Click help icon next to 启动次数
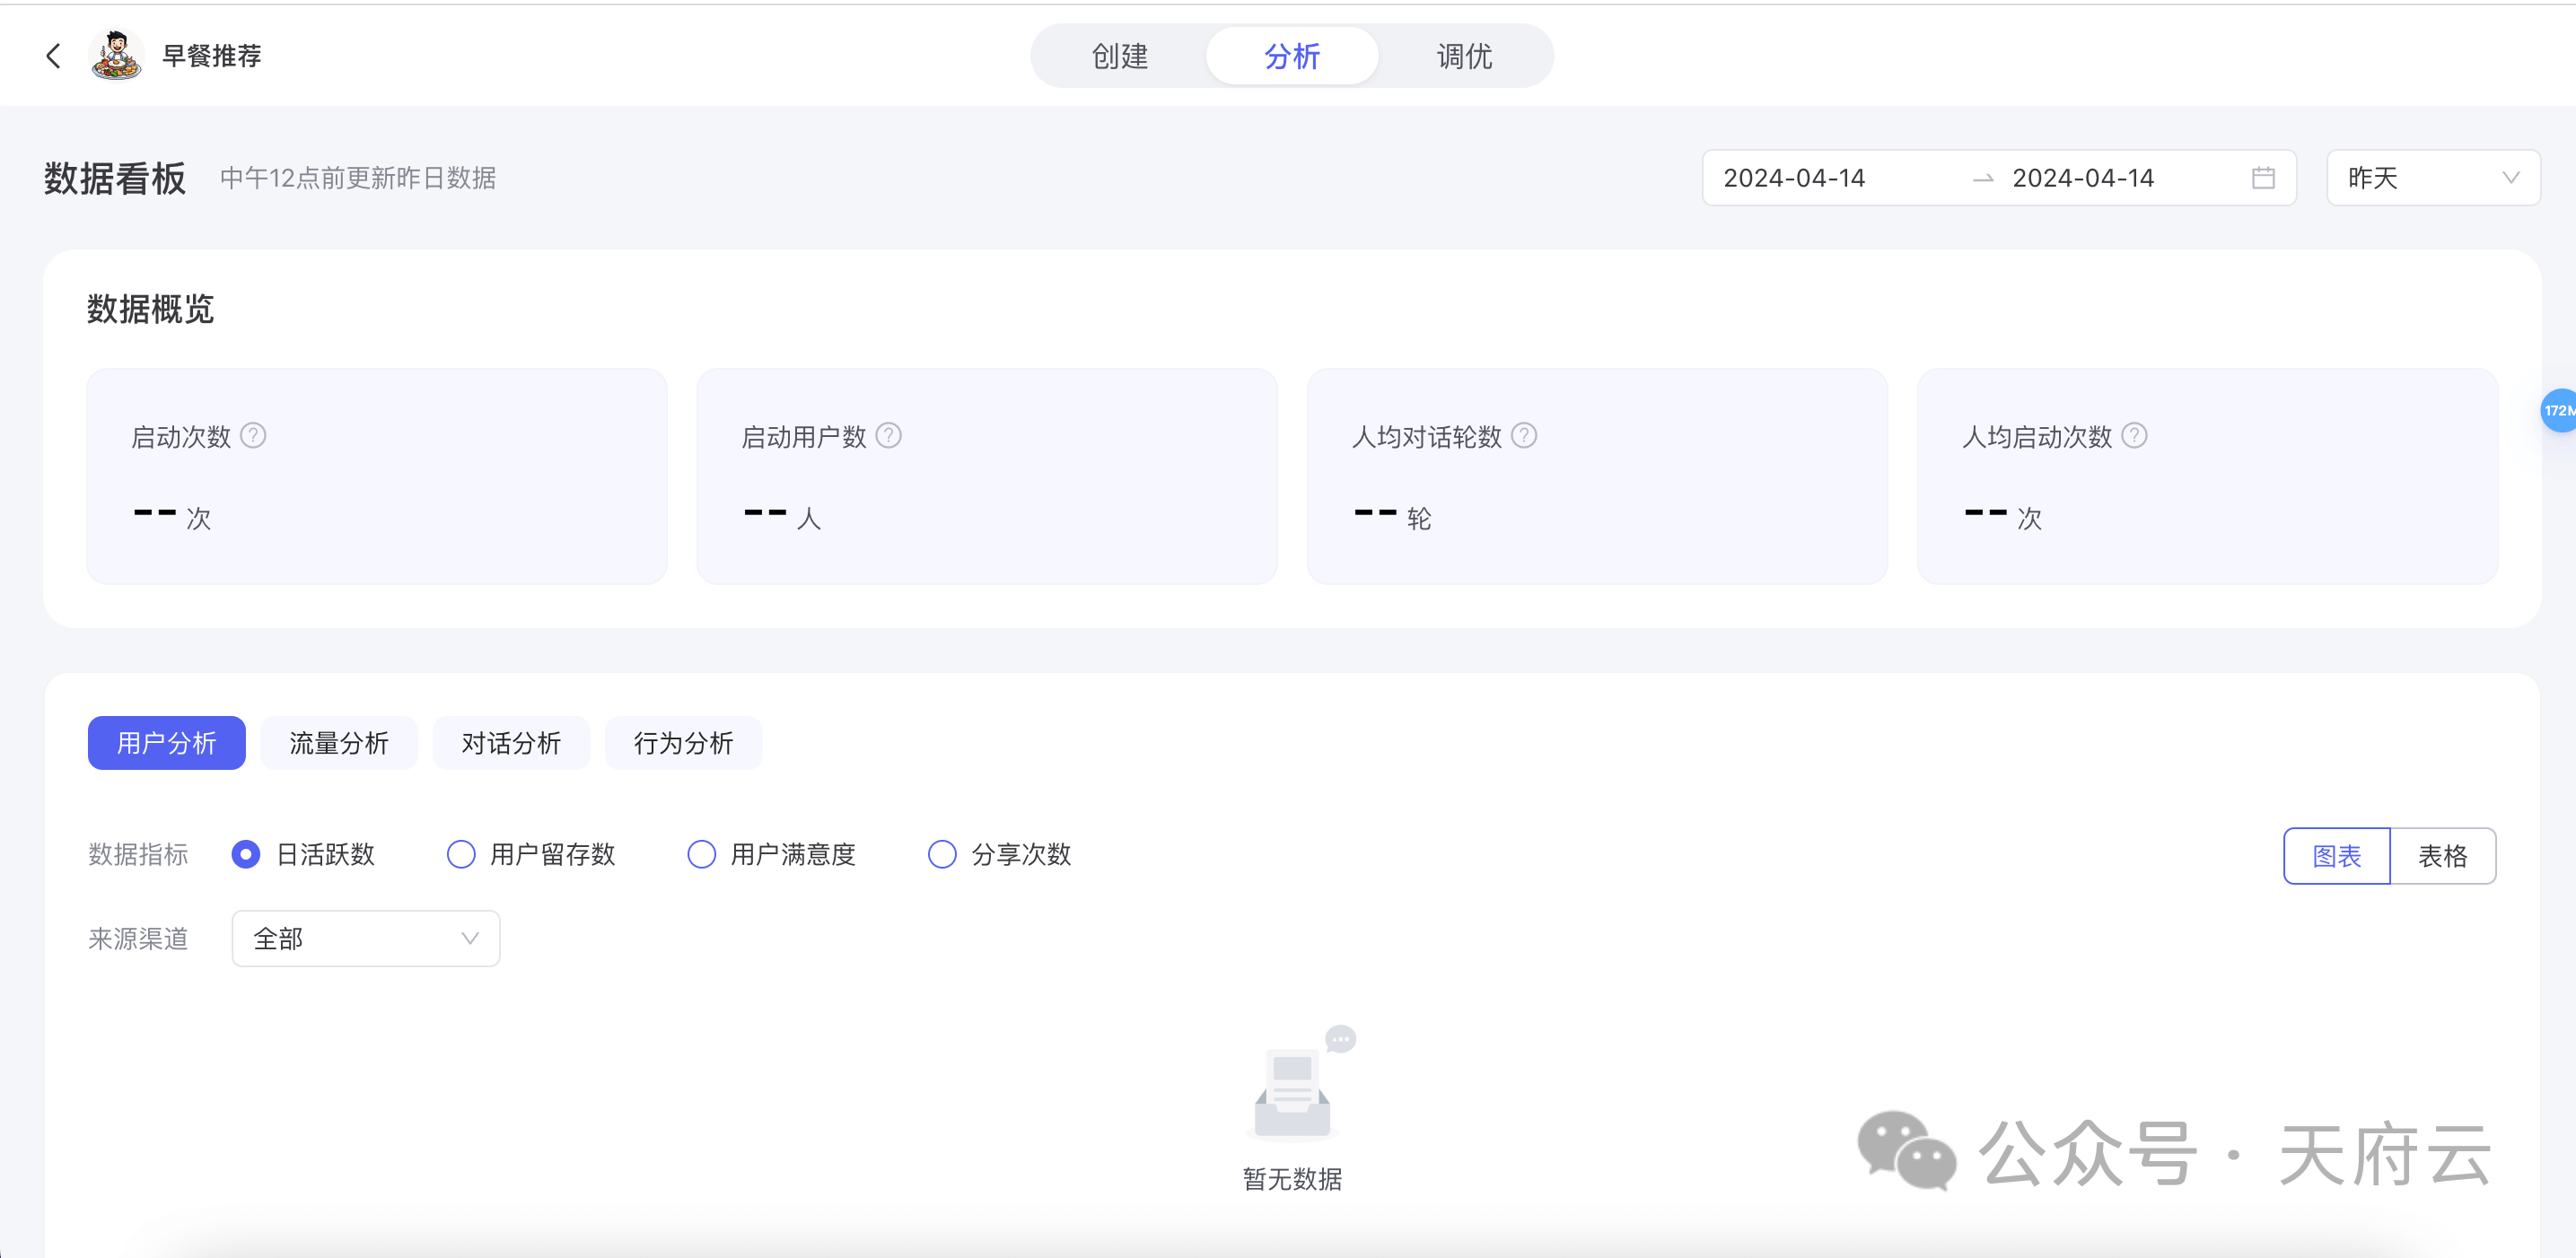This screenshot has height=1258, width=2576. click(254, 436)
